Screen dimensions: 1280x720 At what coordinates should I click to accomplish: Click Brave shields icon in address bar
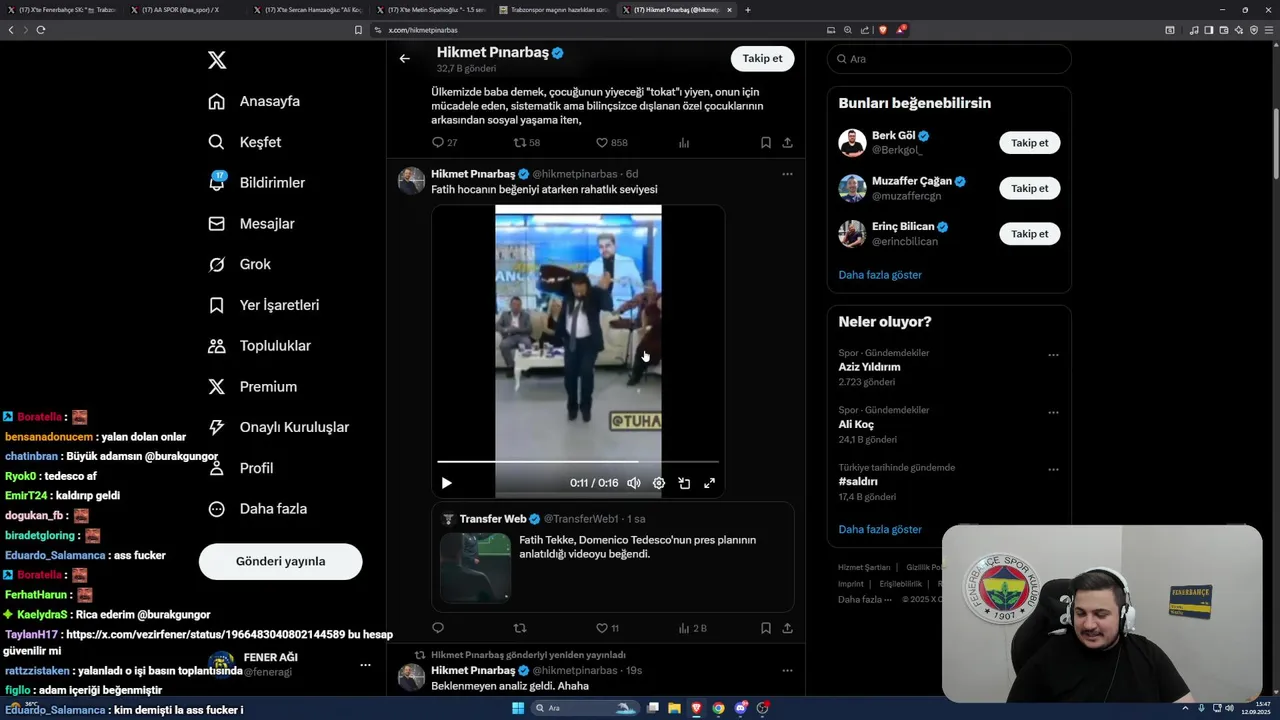click(x=882, y=30)
